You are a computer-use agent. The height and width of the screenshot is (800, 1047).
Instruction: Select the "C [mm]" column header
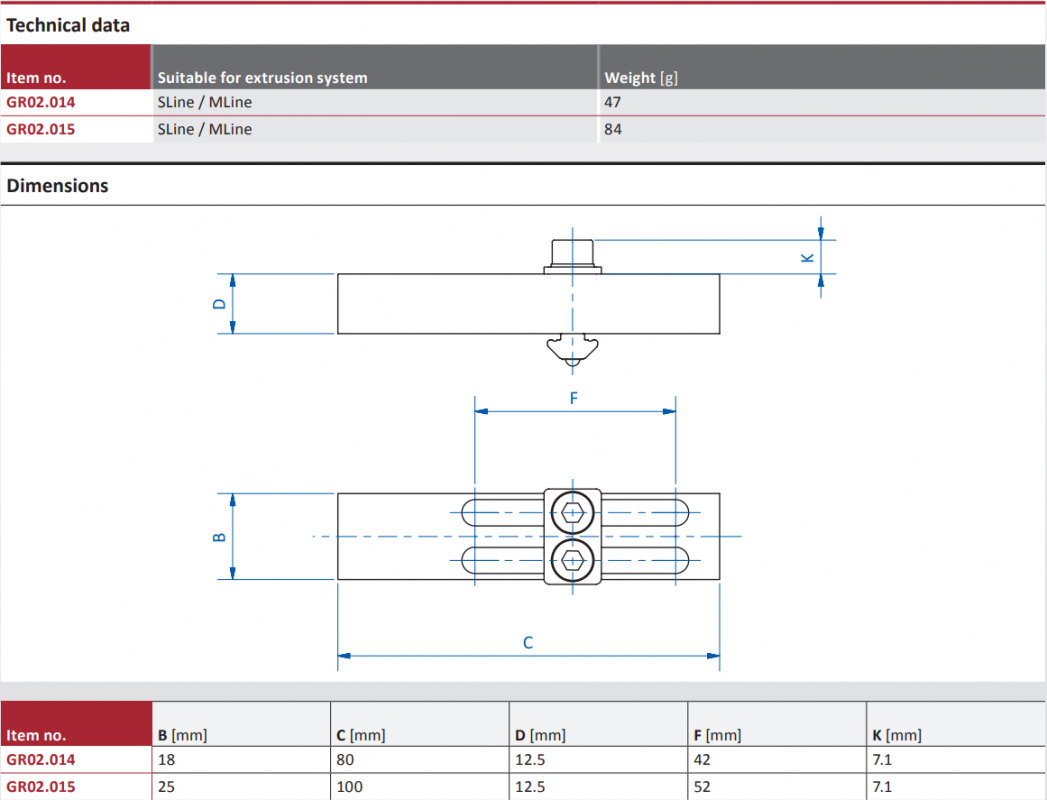361,735
